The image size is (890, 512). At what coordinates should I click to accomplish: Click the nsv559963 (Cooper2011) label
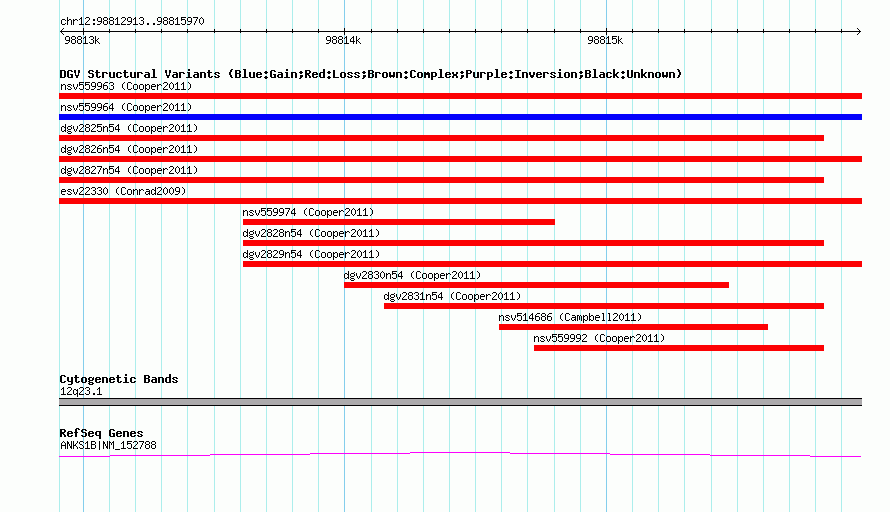(126, 86)
